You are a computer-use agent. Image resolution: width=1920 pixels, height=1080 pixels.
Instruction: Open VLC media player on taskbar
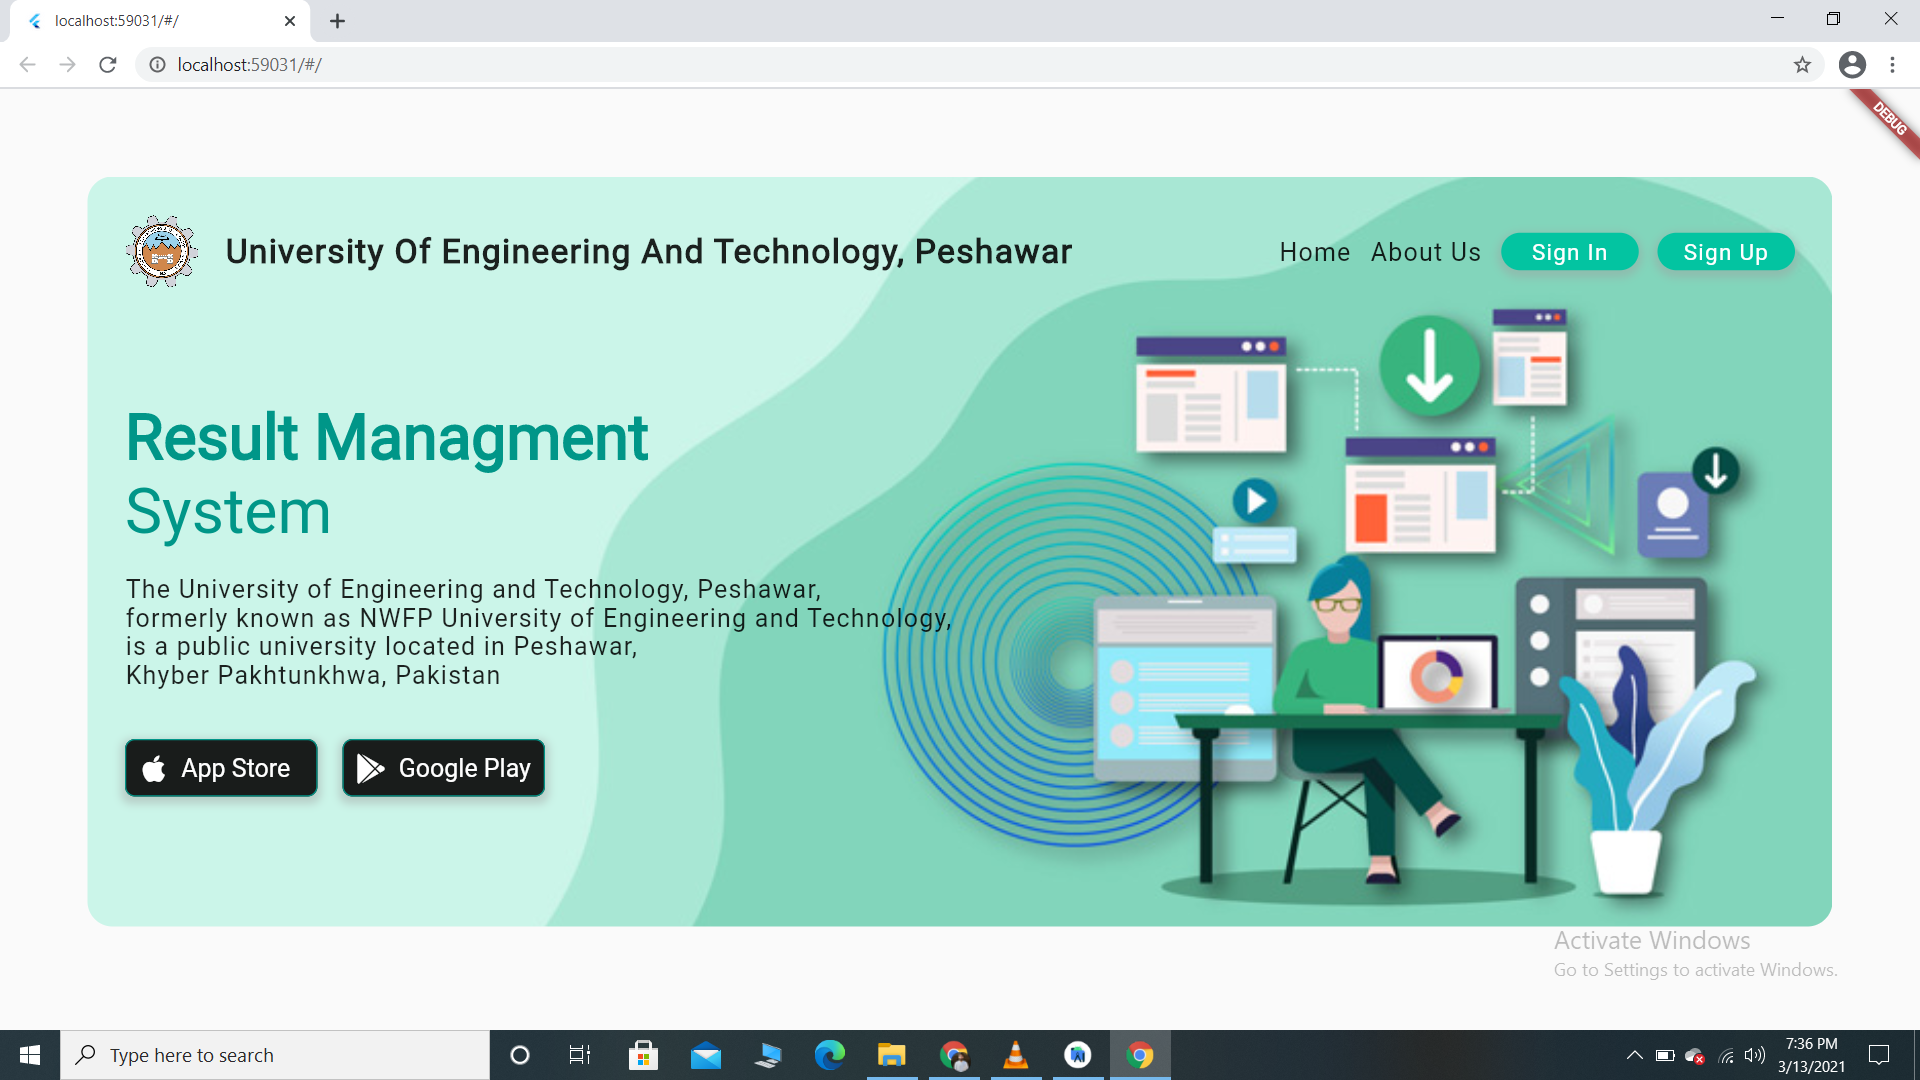coord(1016,1055)
